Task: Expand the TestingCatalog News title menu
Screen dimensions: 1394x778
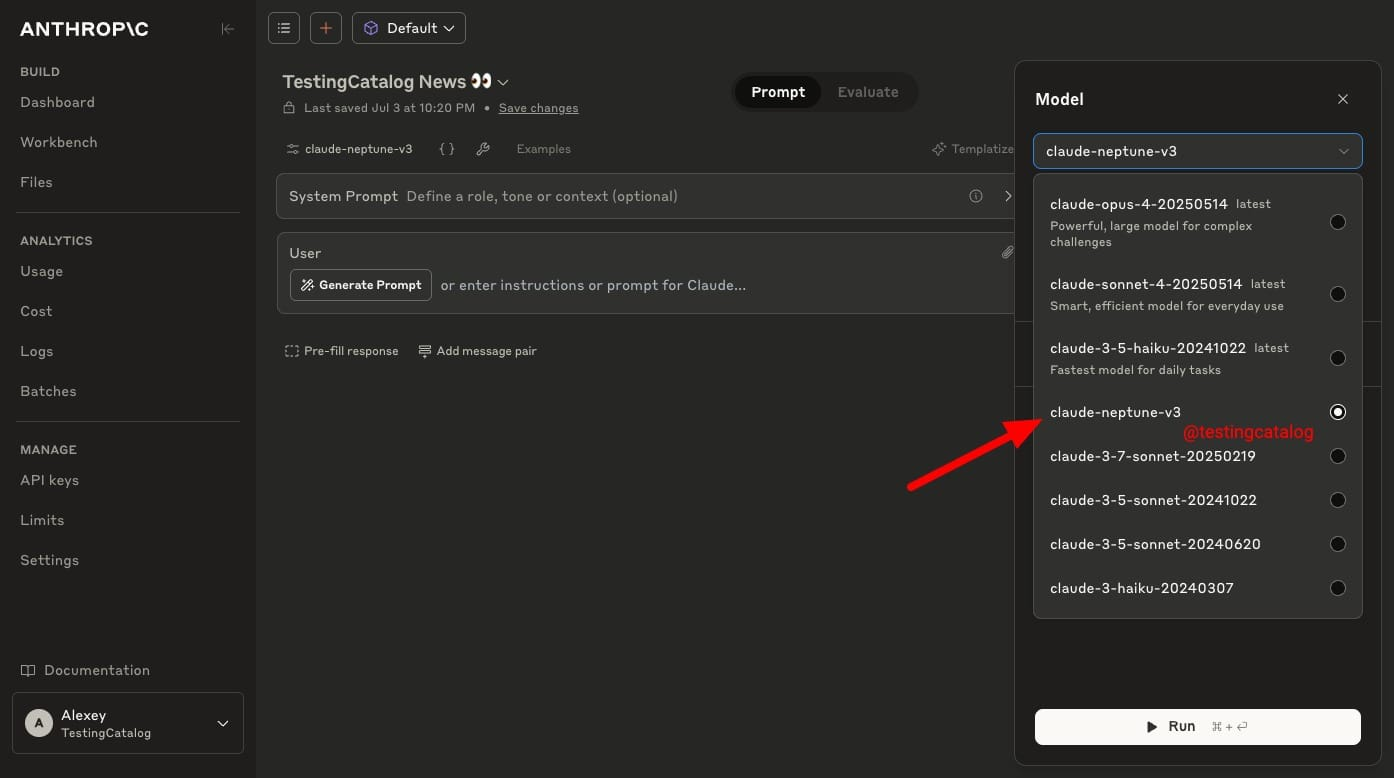Action: click(x=504, y=82)
